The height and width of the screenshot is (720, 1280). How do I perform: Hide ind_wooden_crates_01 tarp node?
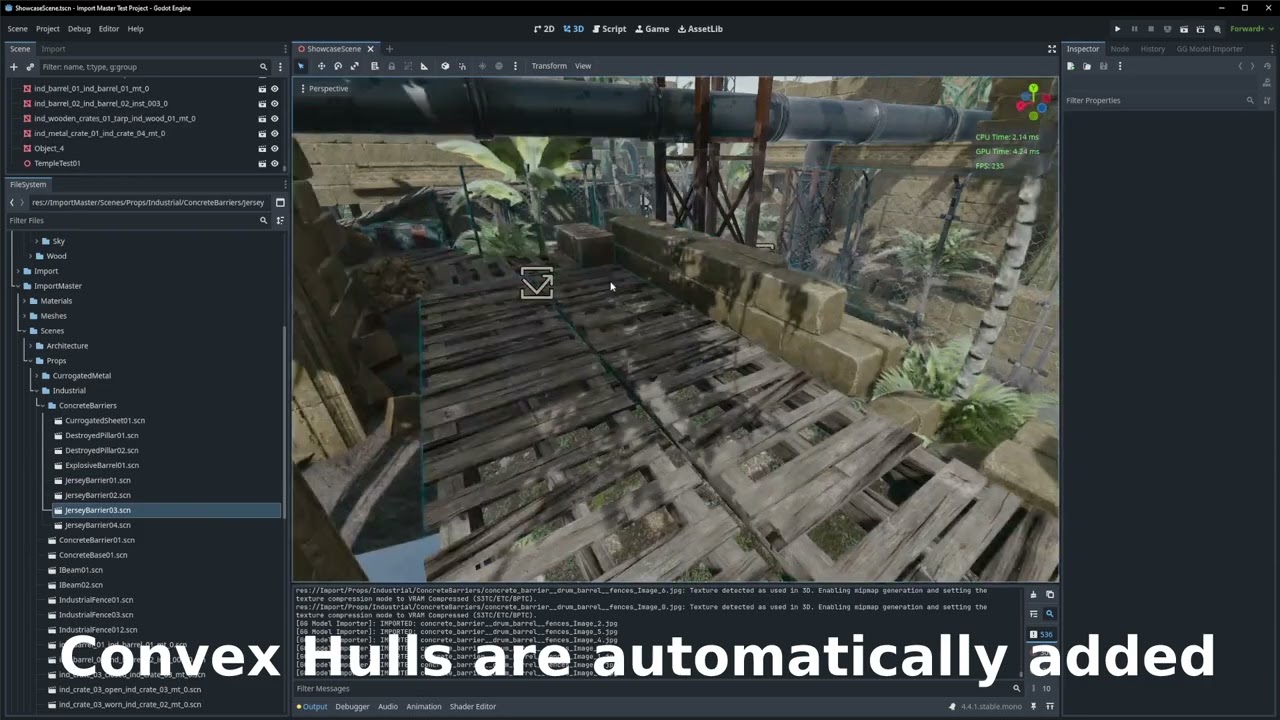(x=275, y=118)
